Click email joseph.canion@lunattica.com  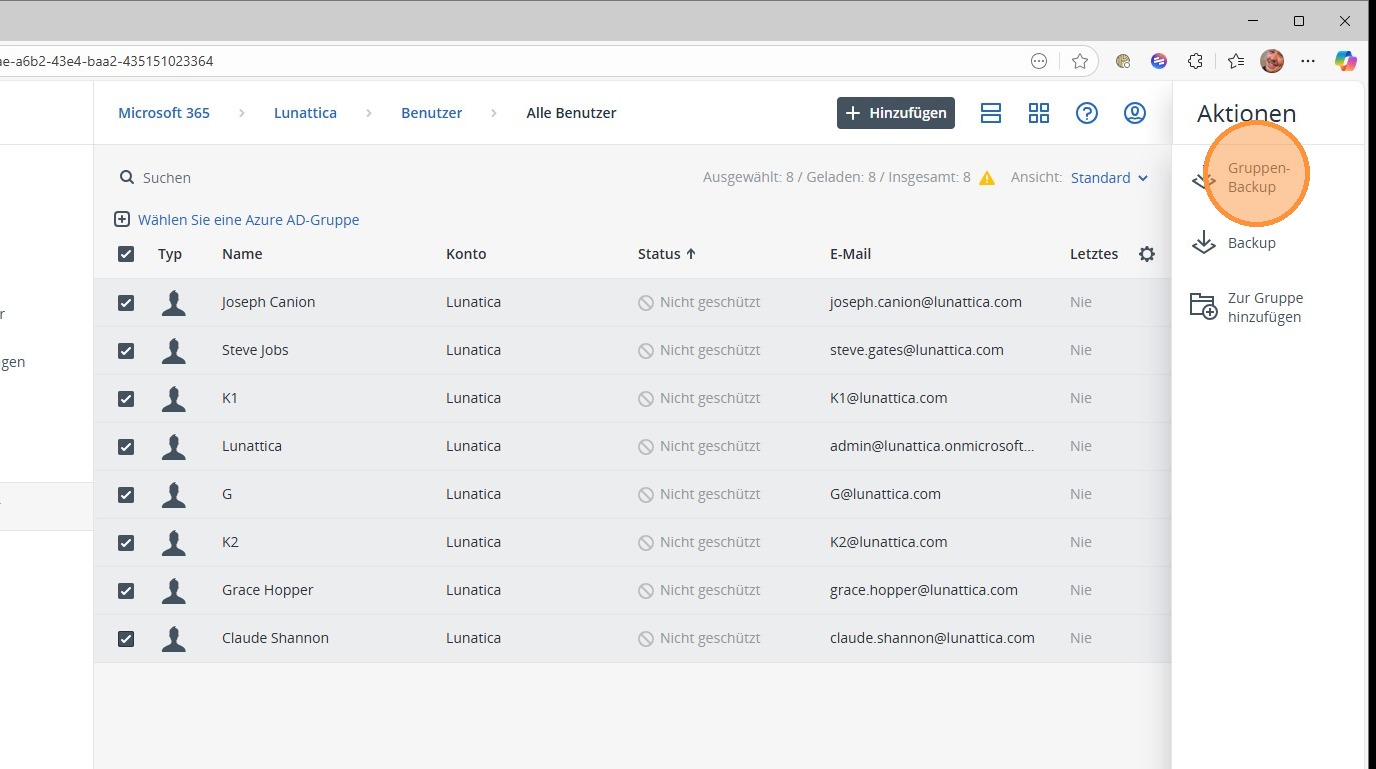(926, 302)
